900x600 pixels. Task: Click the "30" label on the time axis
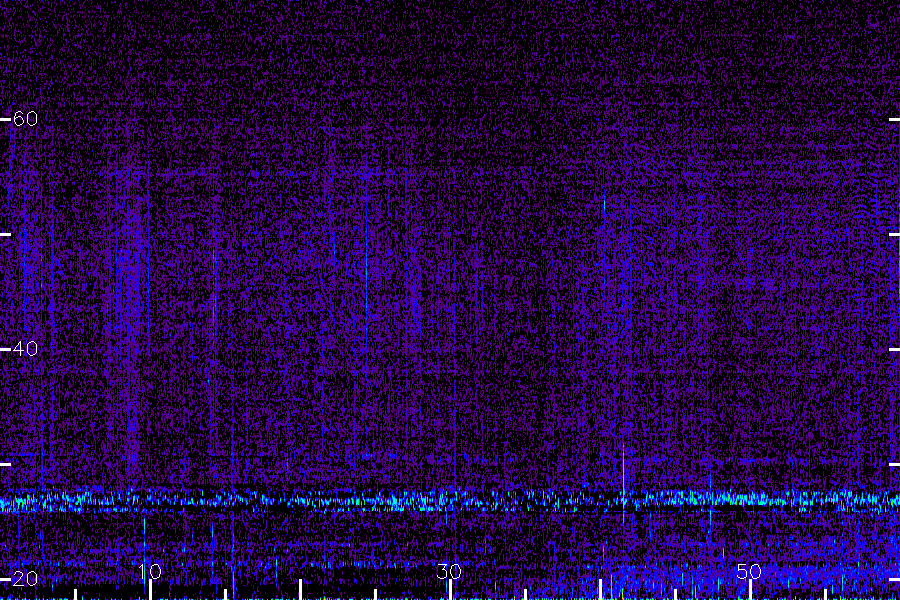(449, 571)
